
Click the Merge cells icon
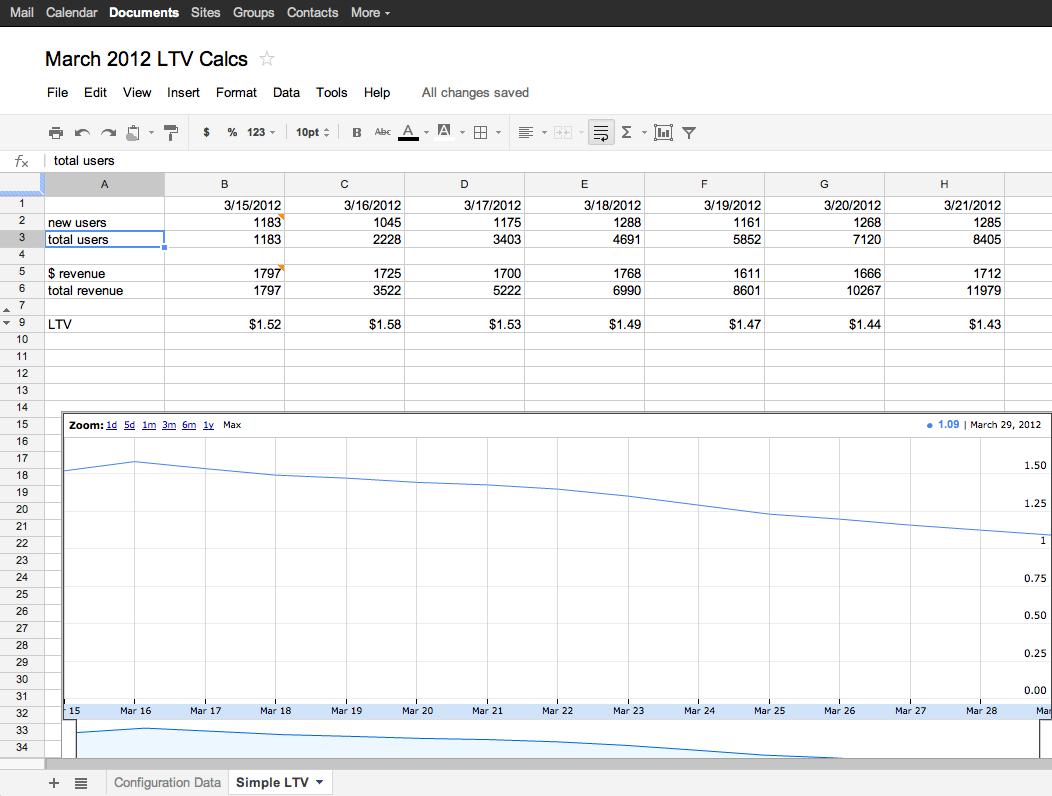pos(562,133)
